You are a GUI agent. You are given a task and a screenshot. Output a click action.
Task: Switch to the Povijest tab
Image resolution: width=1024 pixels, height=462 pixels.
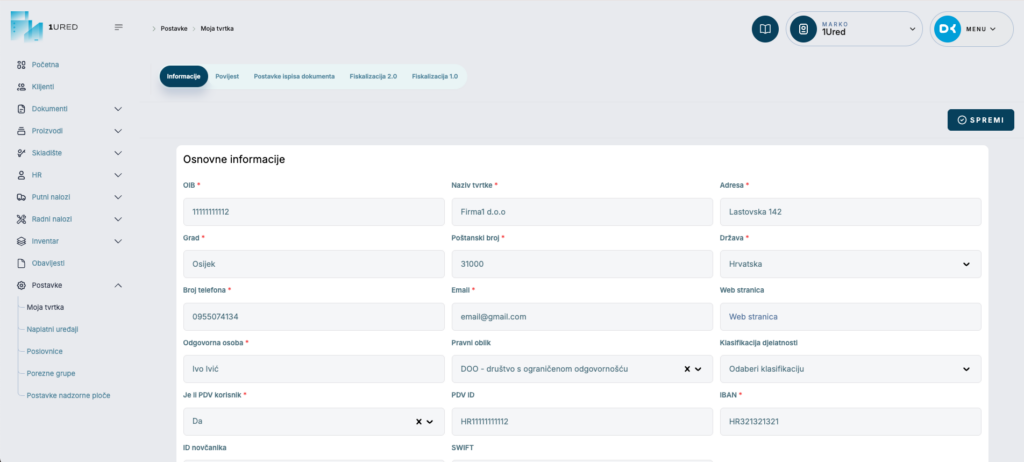click(x=227, y=77)
